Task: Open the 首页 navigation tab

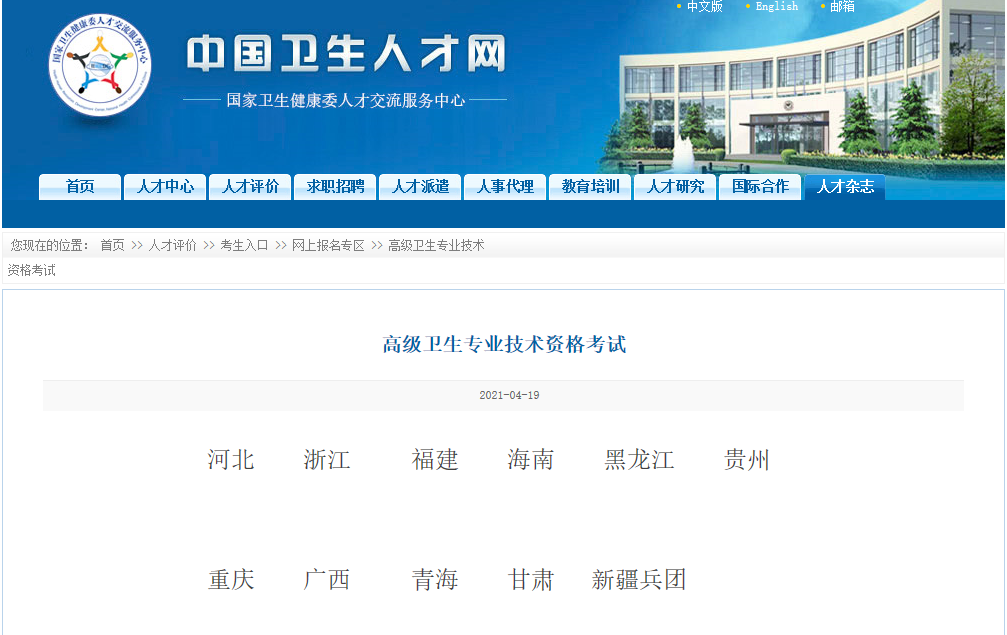Action: (80, 187)
